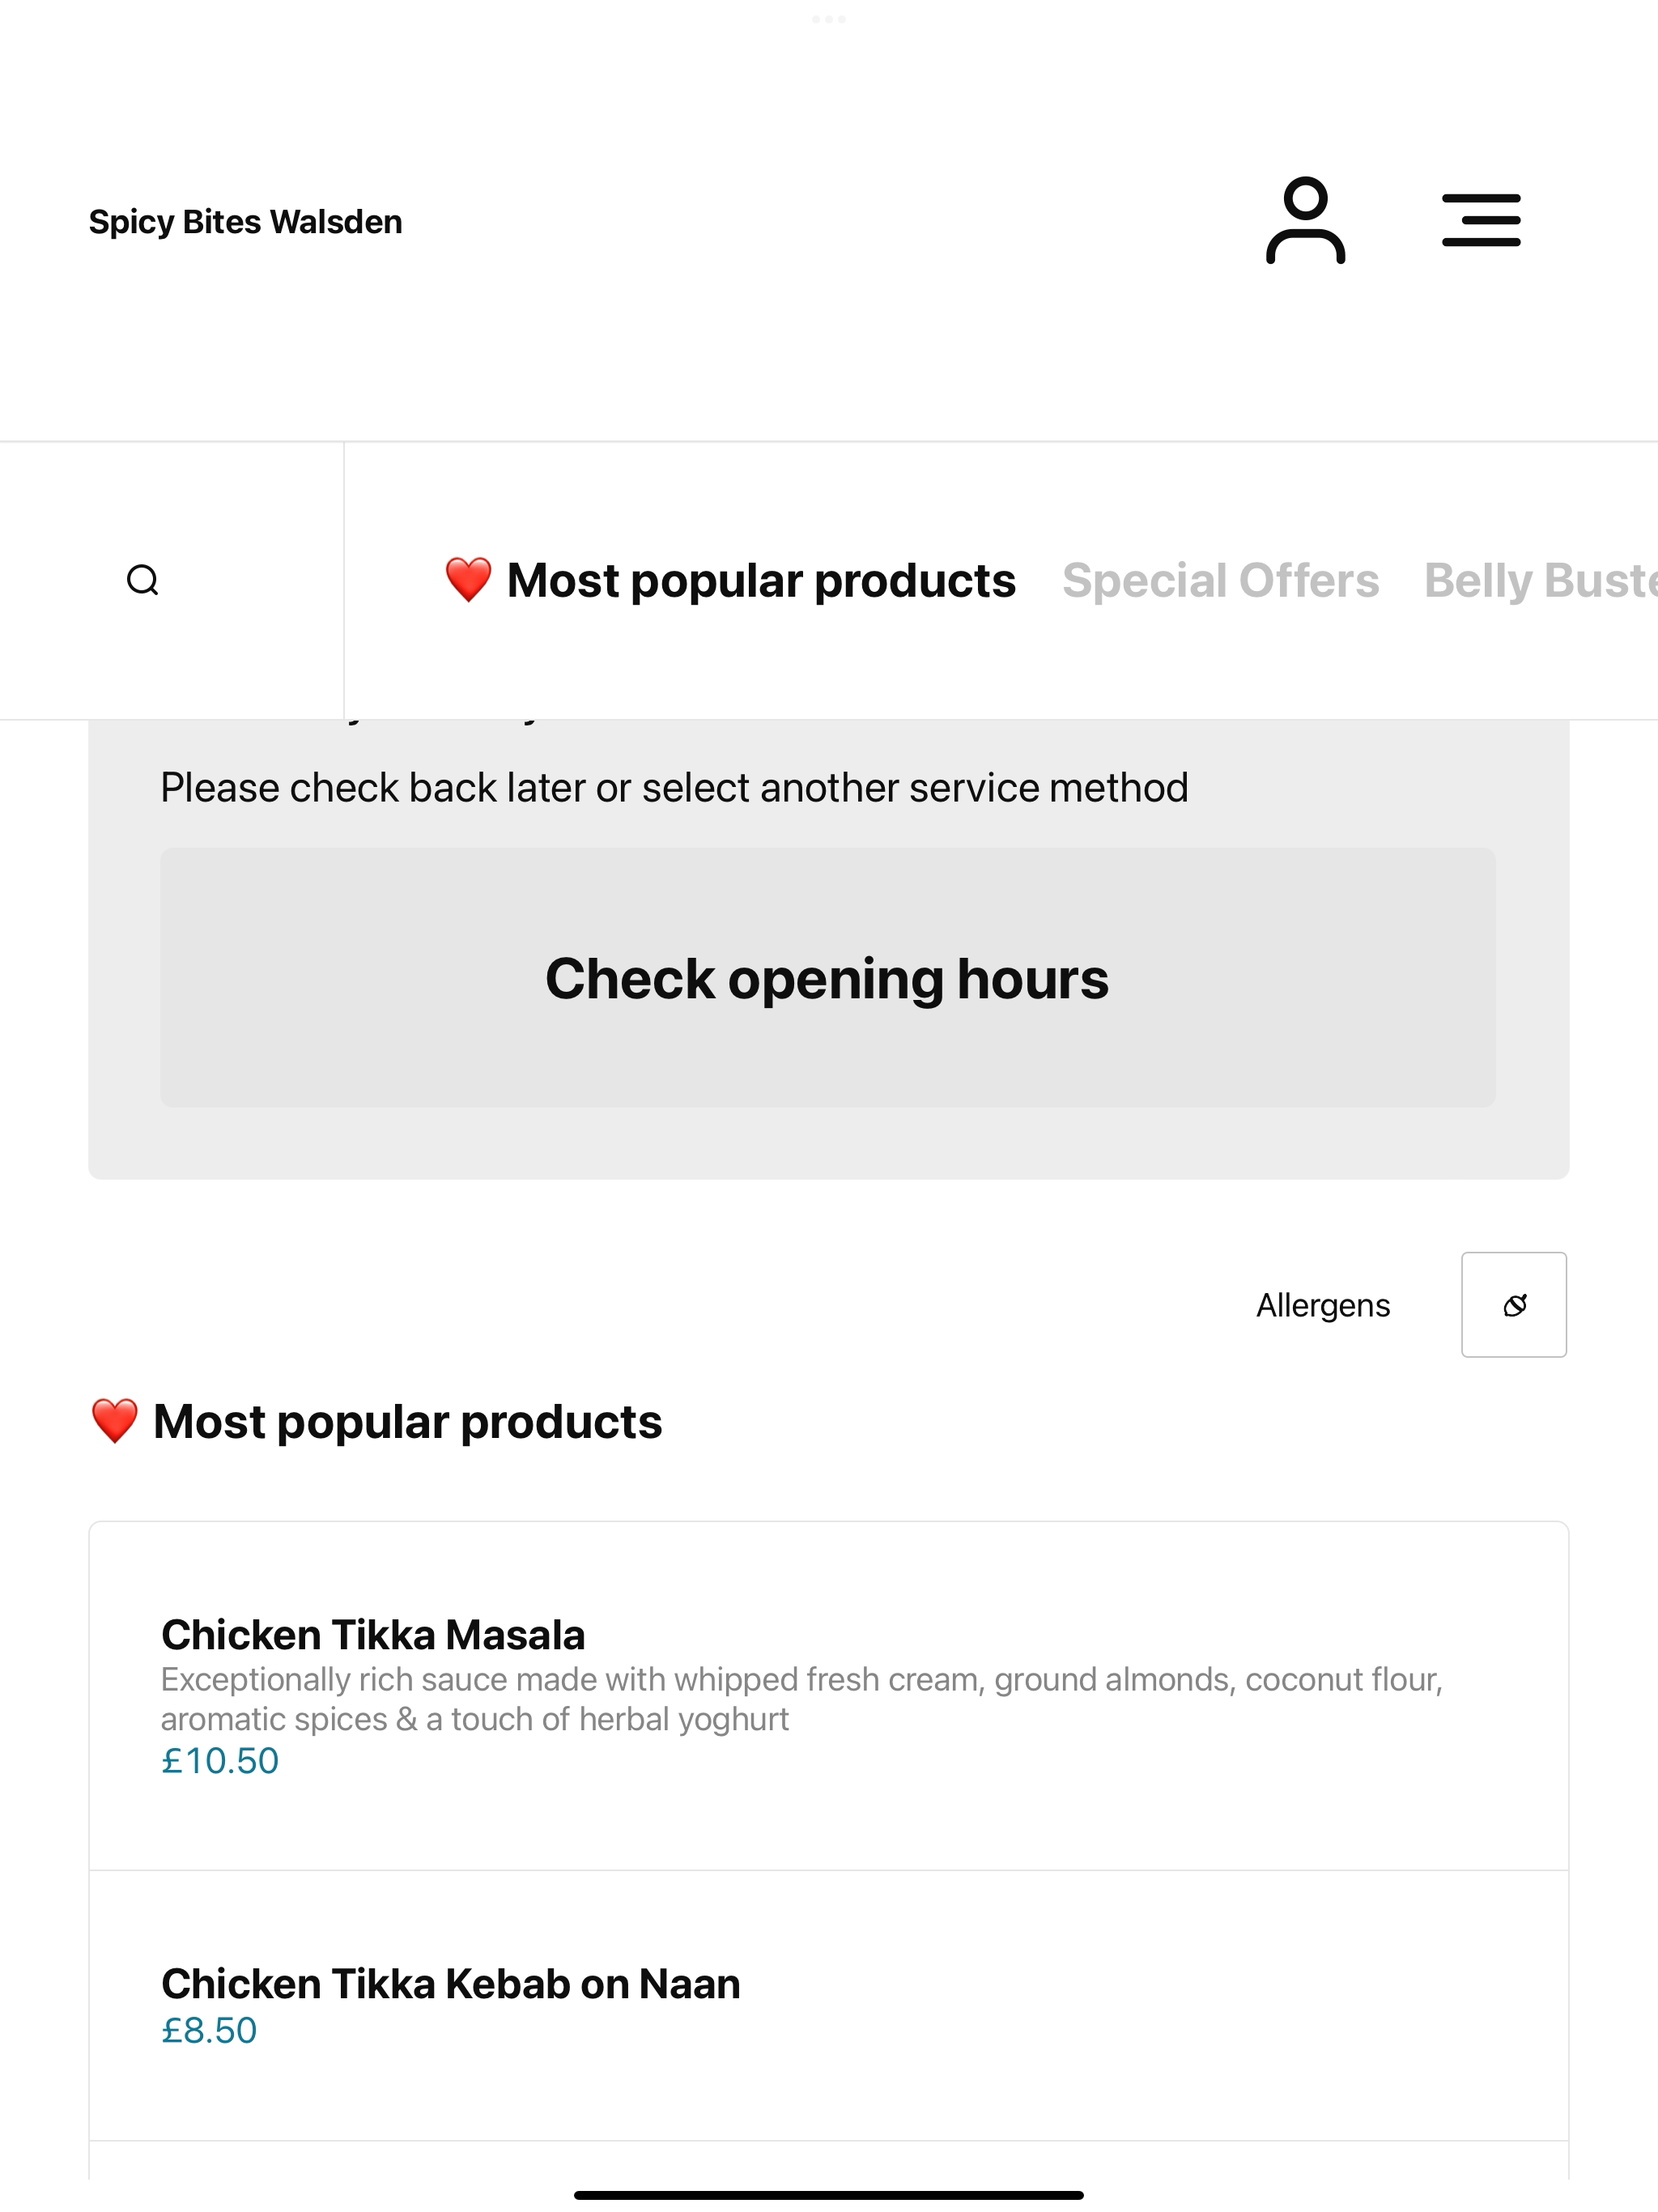Click the search magnifier icon
This screenshot has width=1658, height=2212.
click(143, 580)
